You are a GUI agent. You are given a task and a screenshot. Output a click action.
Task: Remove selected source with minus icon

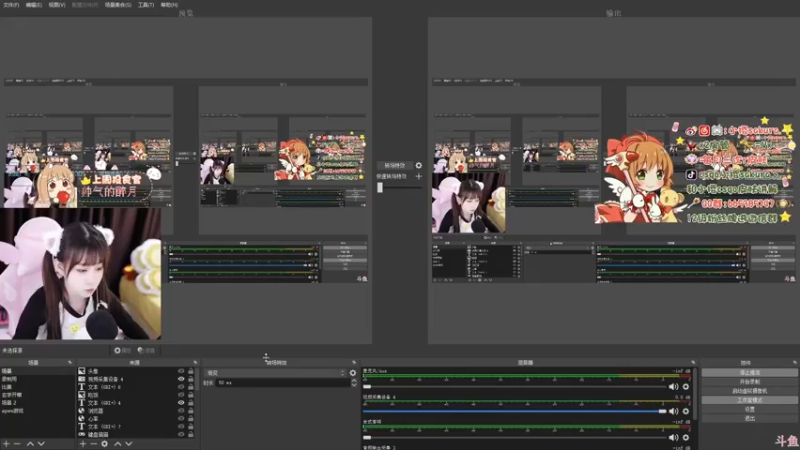93,444
